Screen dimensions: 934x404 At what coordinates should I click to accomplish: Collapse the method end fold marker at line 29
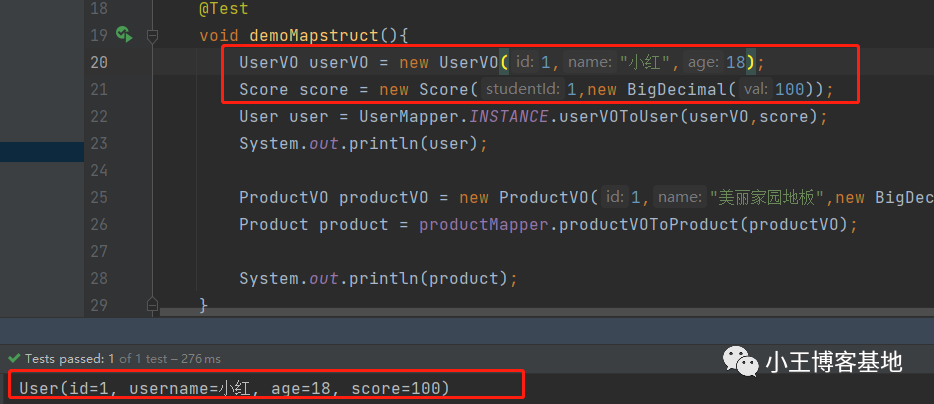152,304
